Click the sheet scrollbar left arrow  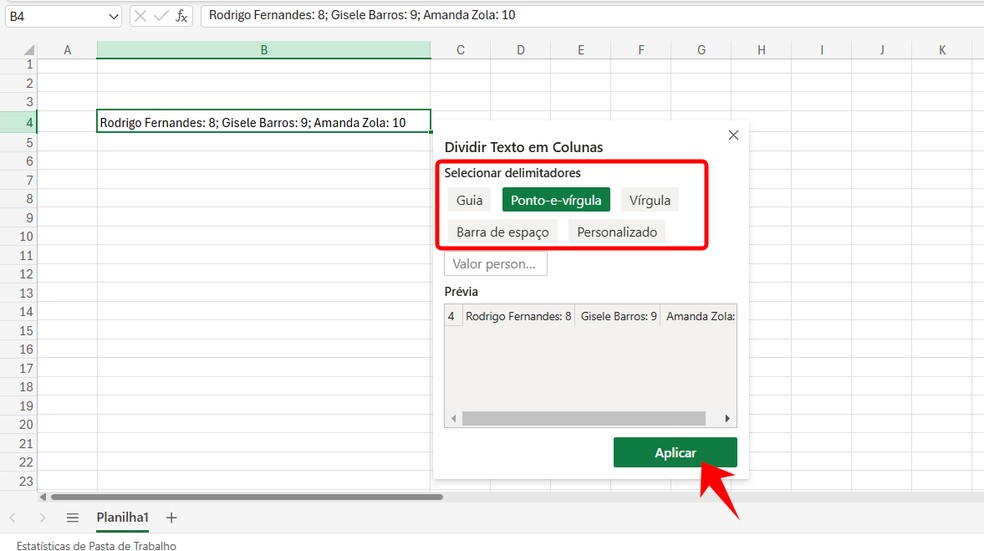coord(43,497)
